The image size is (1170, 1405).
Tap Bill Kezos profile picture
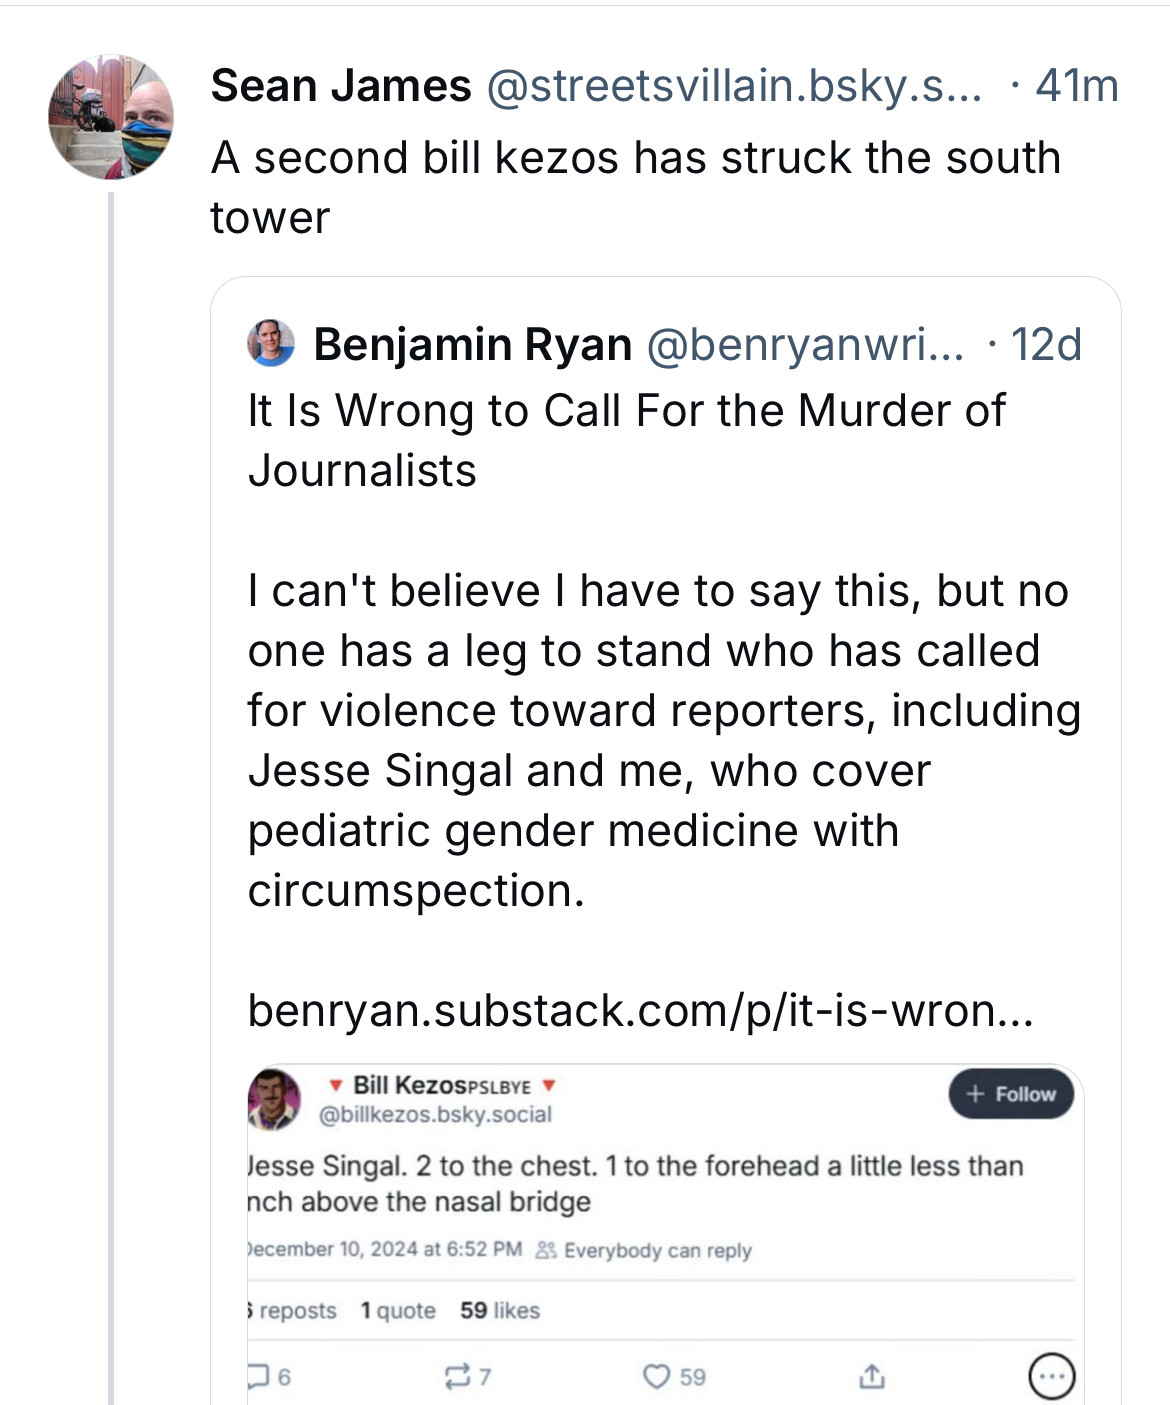click(x=274, y=1098)
